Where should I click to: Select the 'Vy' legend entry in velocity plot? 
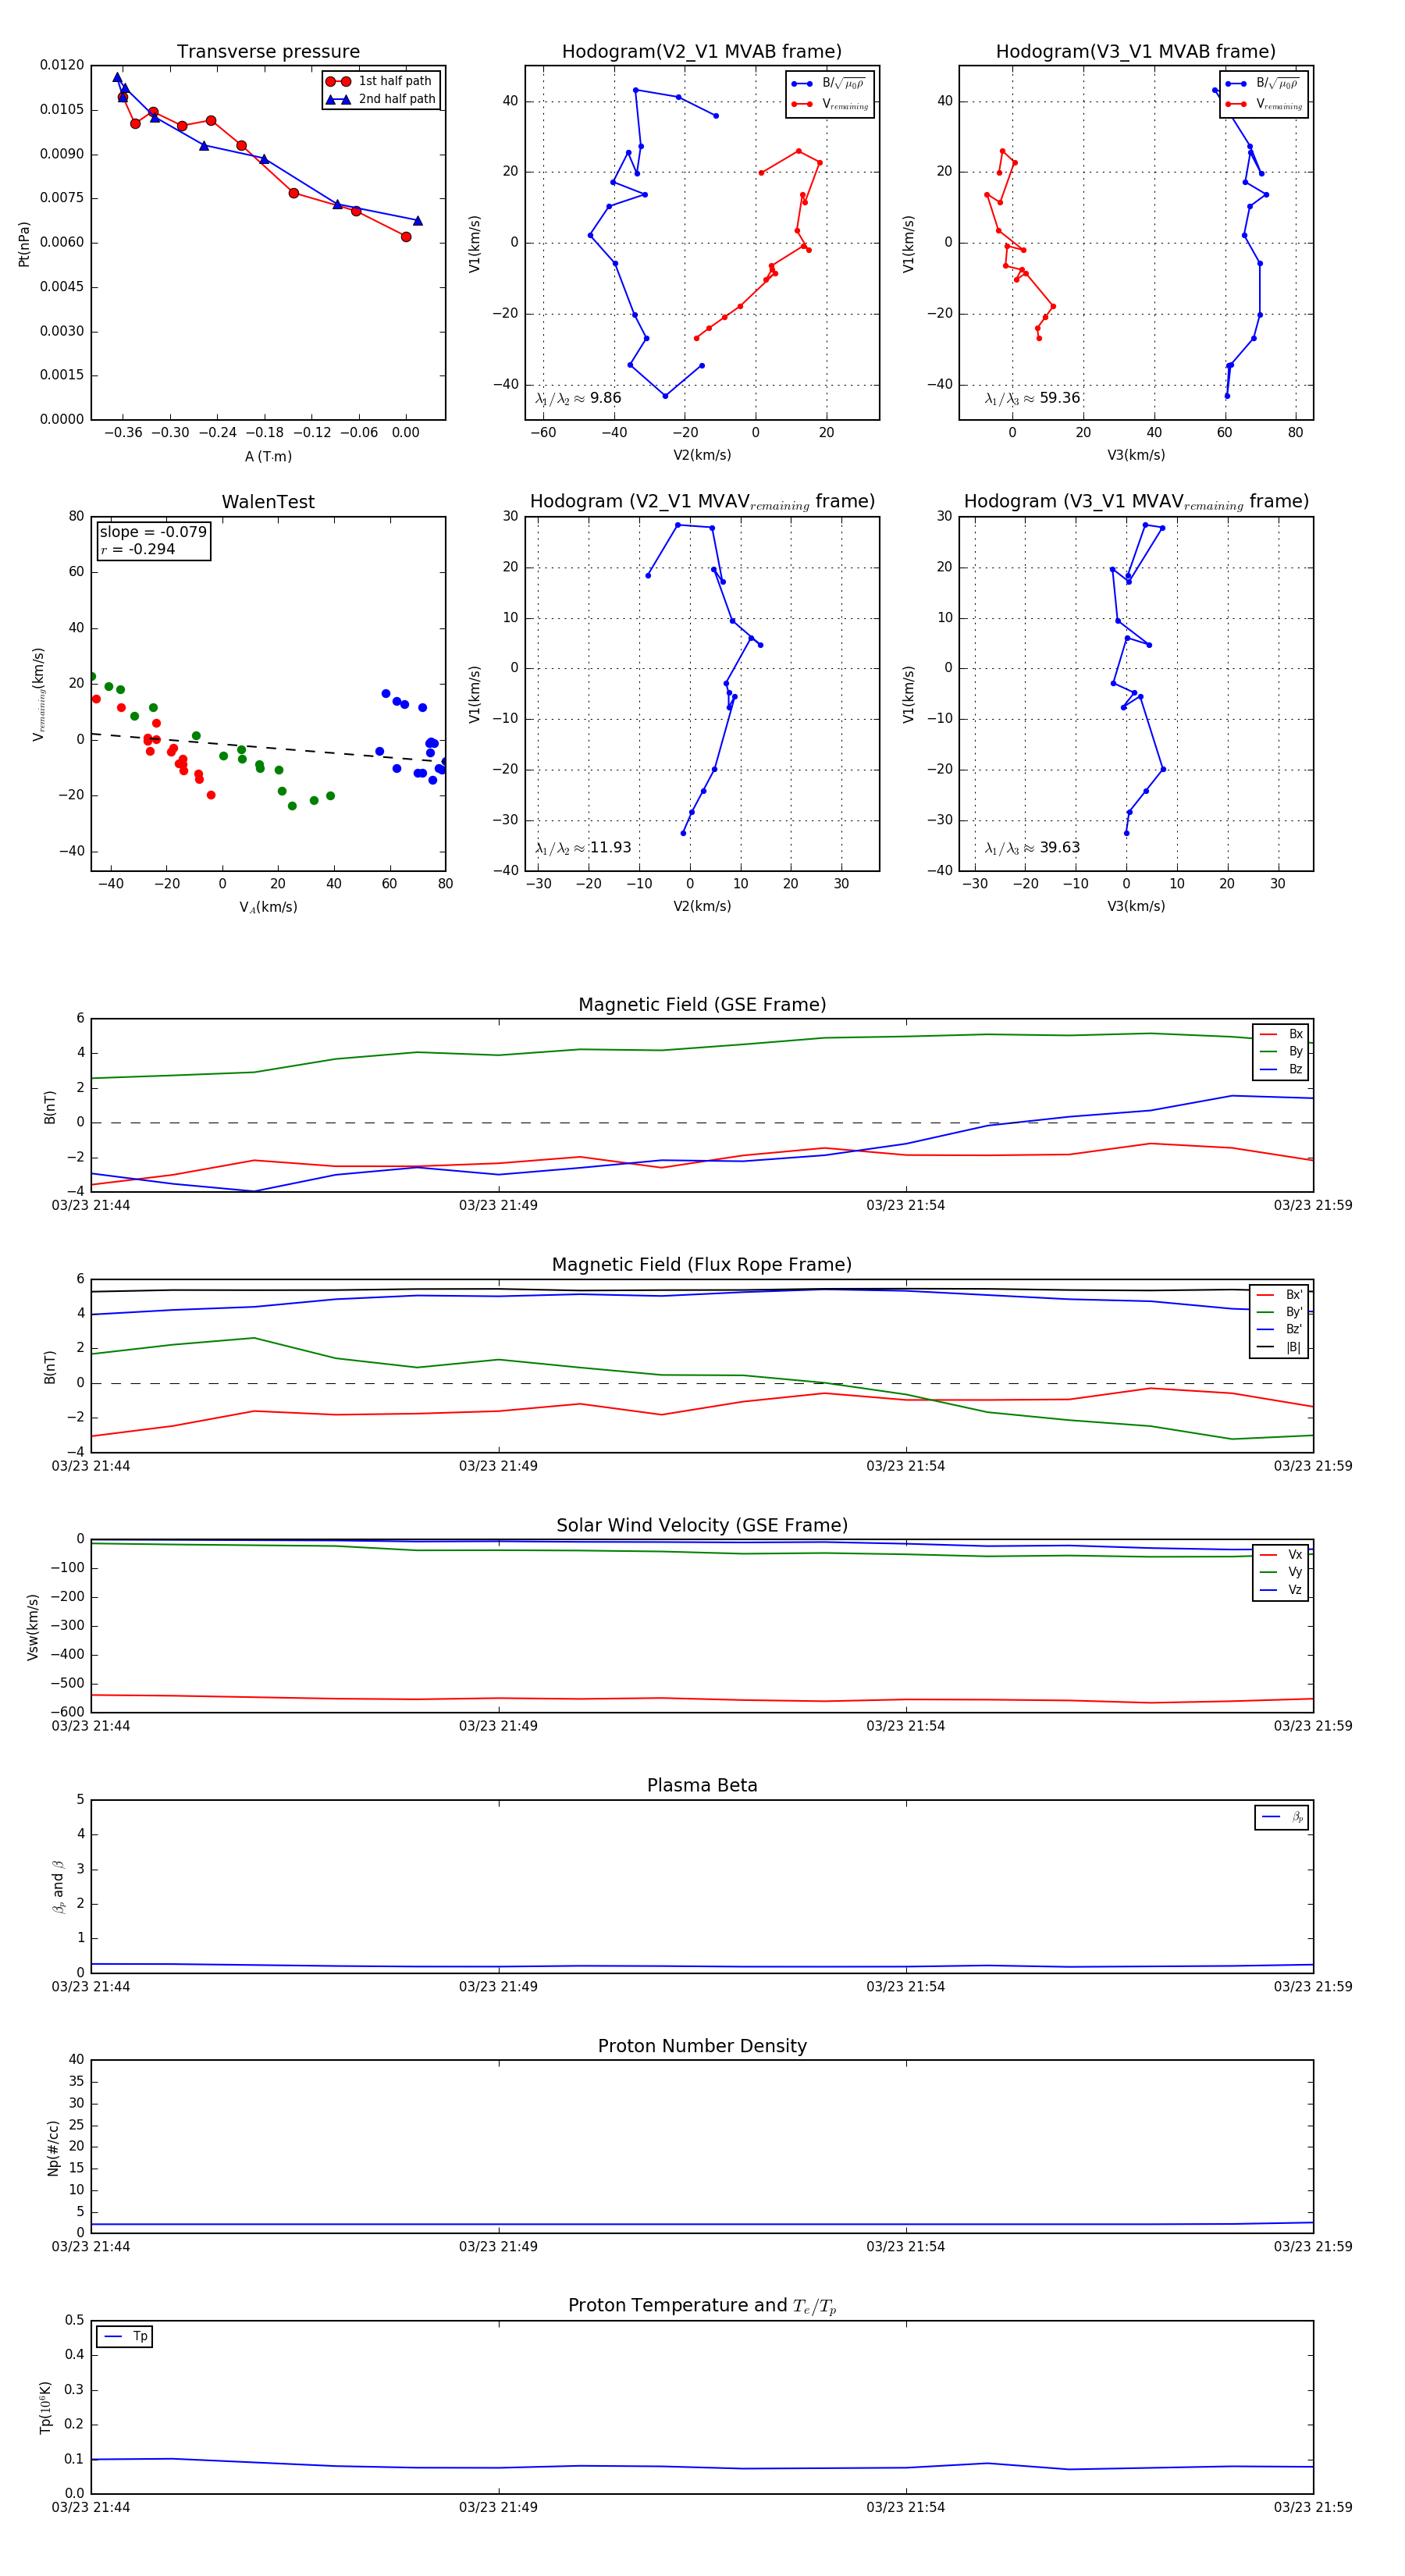[x=1281, y=1572]
